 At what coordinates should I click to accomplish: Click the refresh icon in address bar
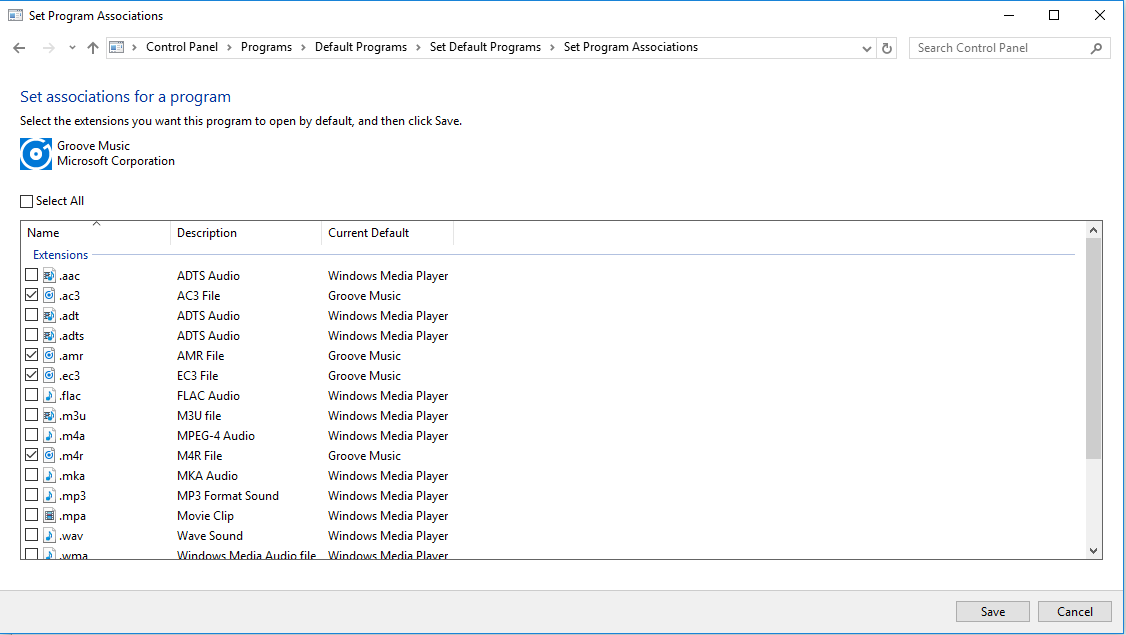(x=887, y=48)
